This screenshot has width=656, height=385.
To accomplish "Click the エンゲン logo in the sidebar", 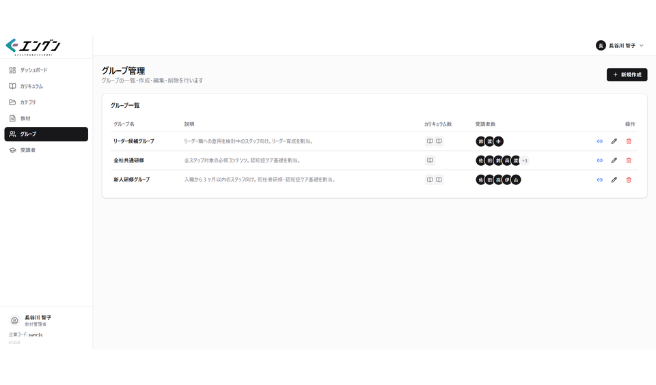I will coord(33,46).
